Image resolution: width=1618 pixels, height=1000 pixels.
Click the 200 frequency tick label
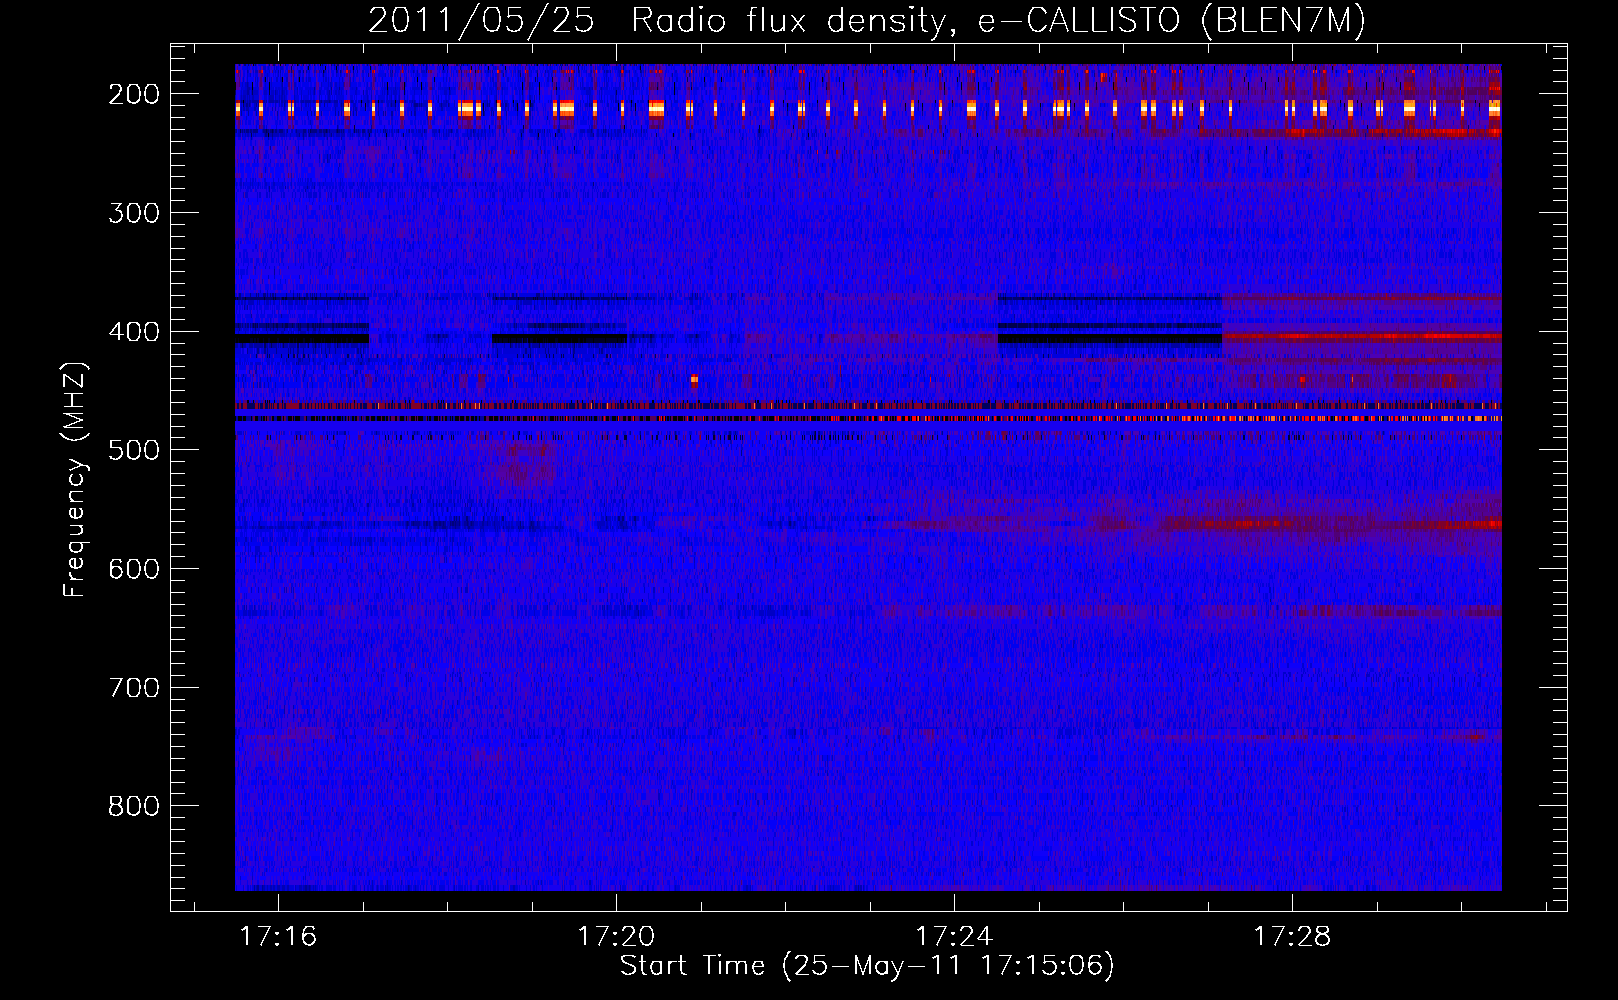134,94
